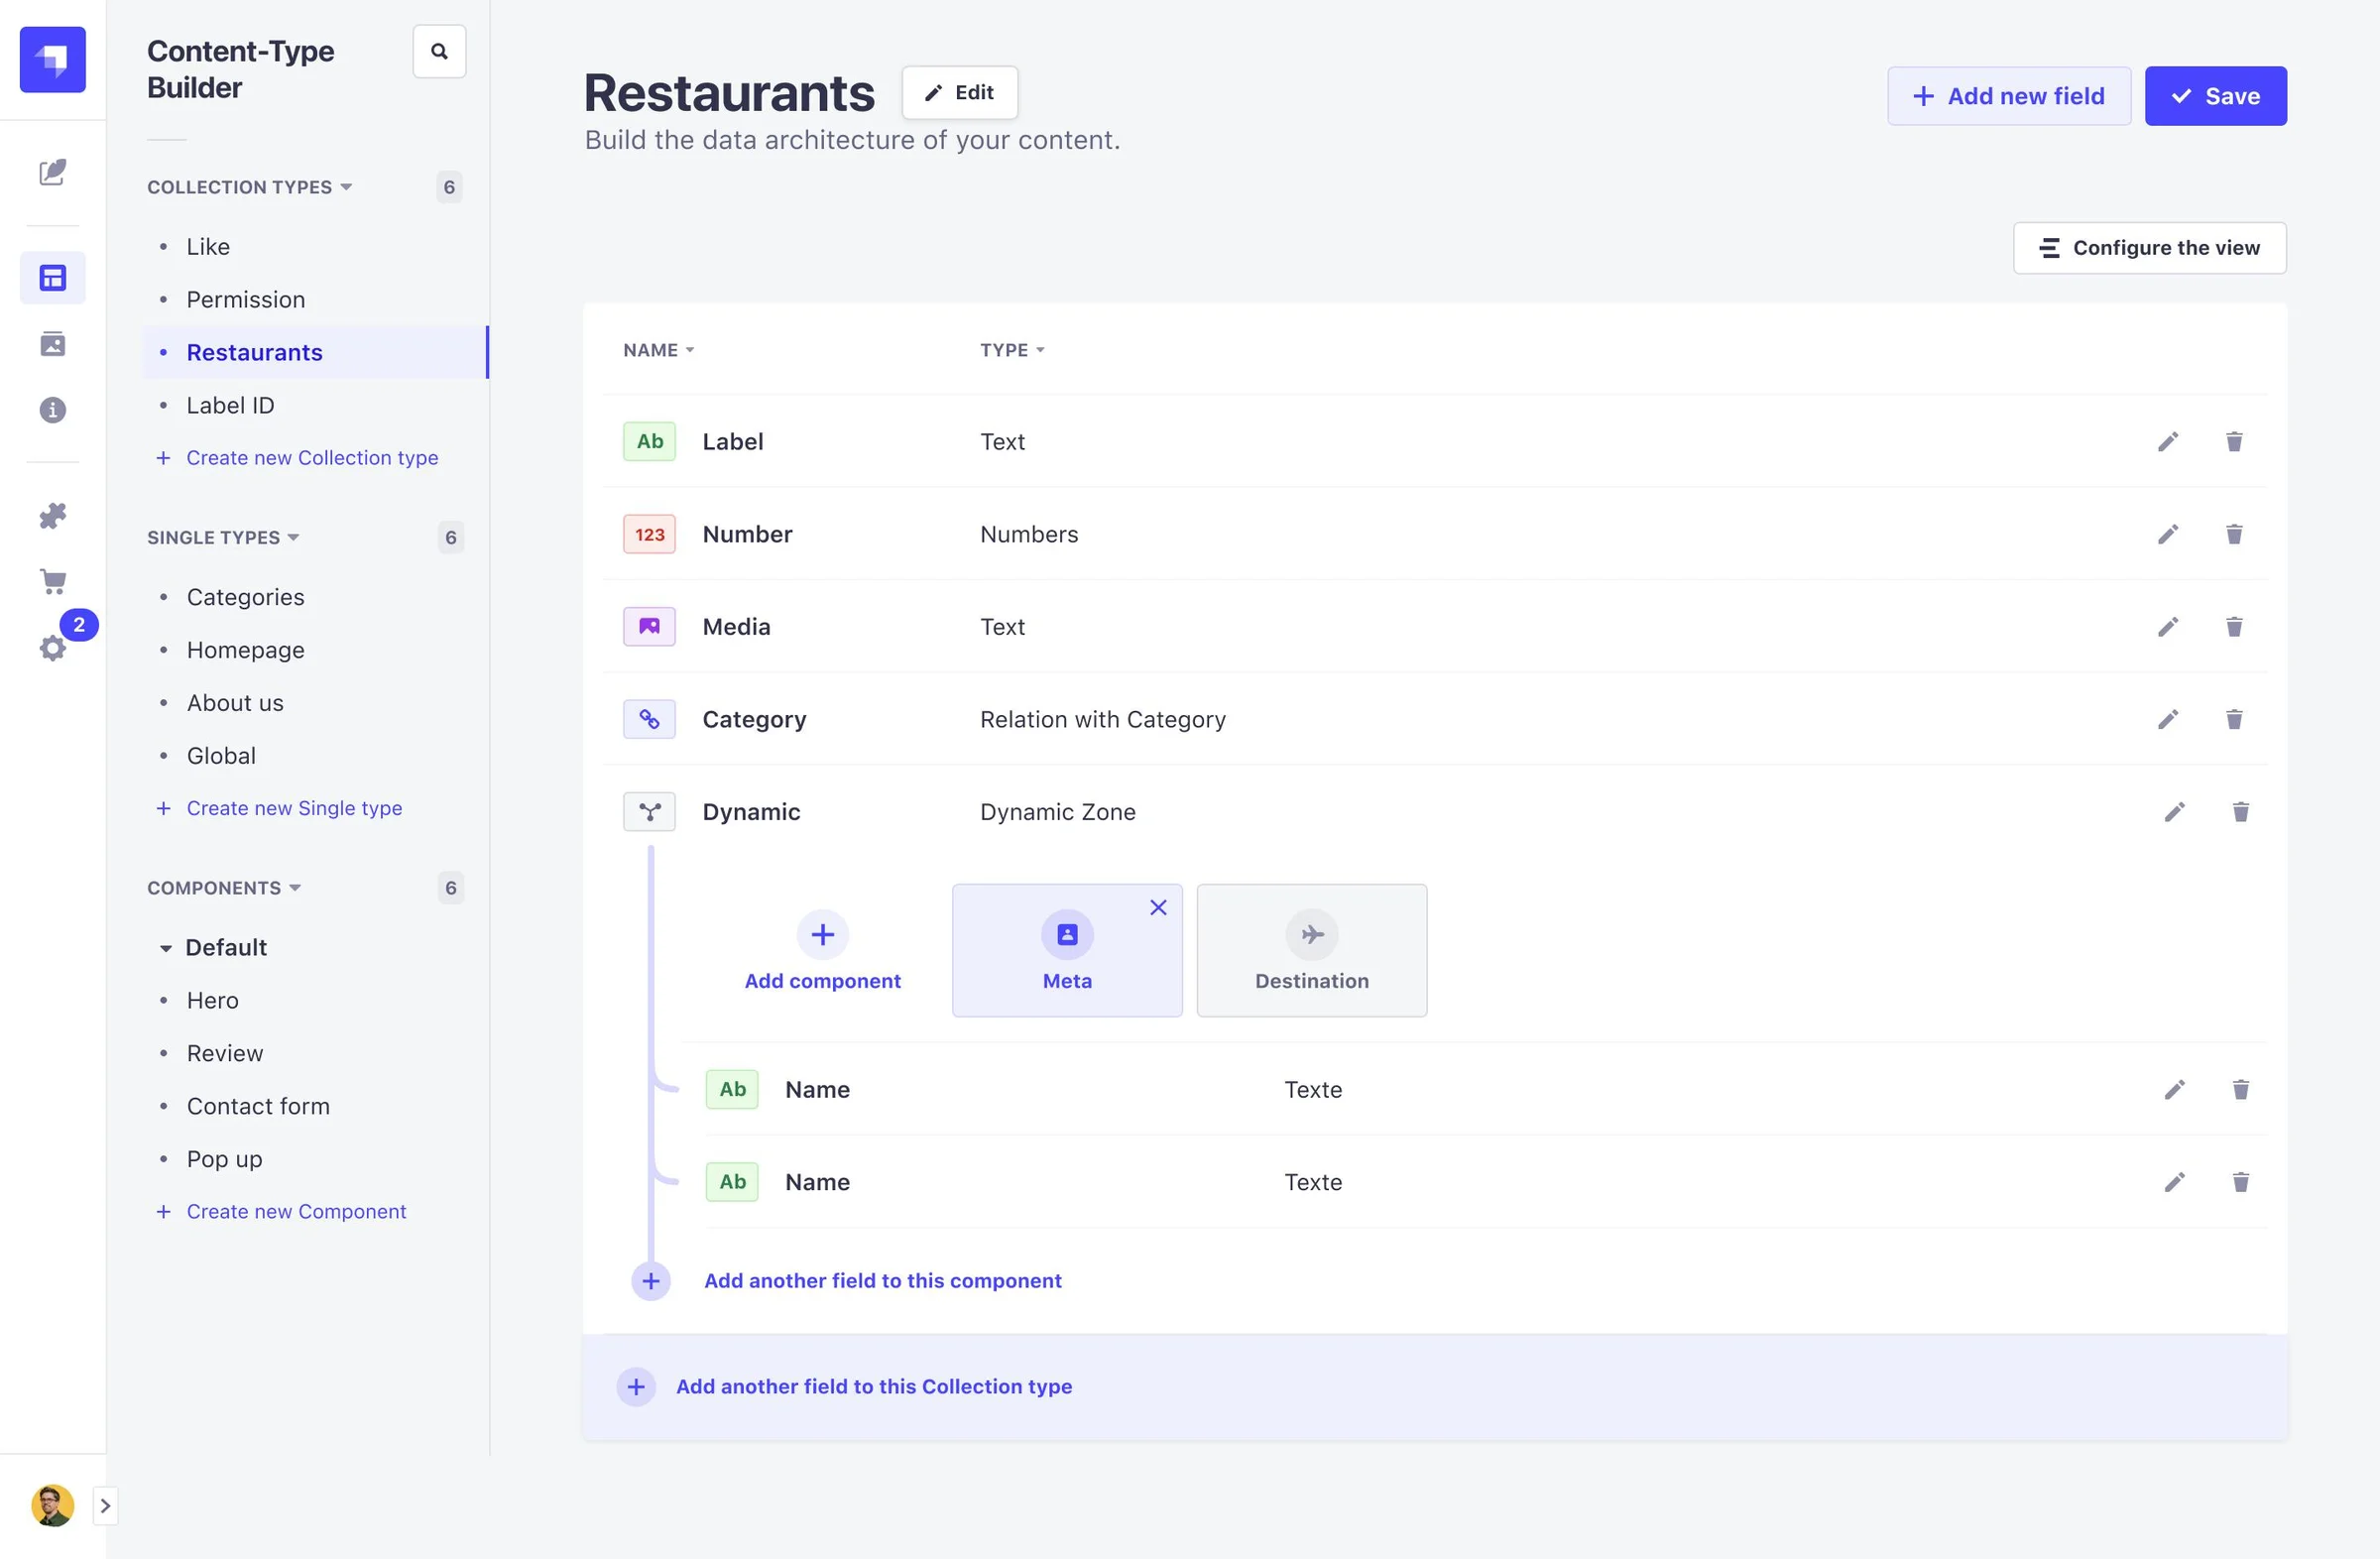Open Settings gear icon with badge
Screen dimensions: 2380x1559
coord(53,648)
